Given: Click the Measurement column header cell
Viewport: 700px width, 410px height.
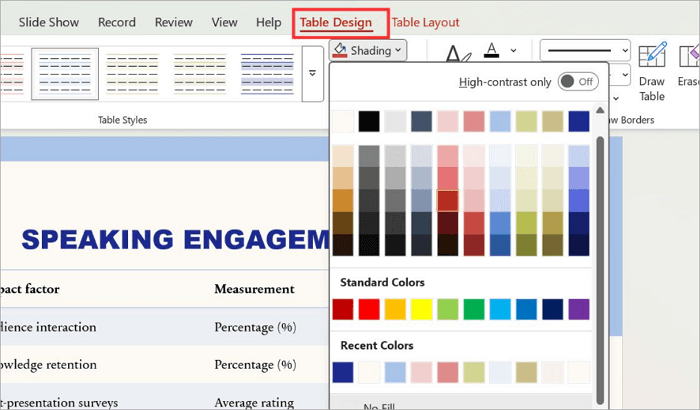Looking at the screenshot, I should point(254,289).
